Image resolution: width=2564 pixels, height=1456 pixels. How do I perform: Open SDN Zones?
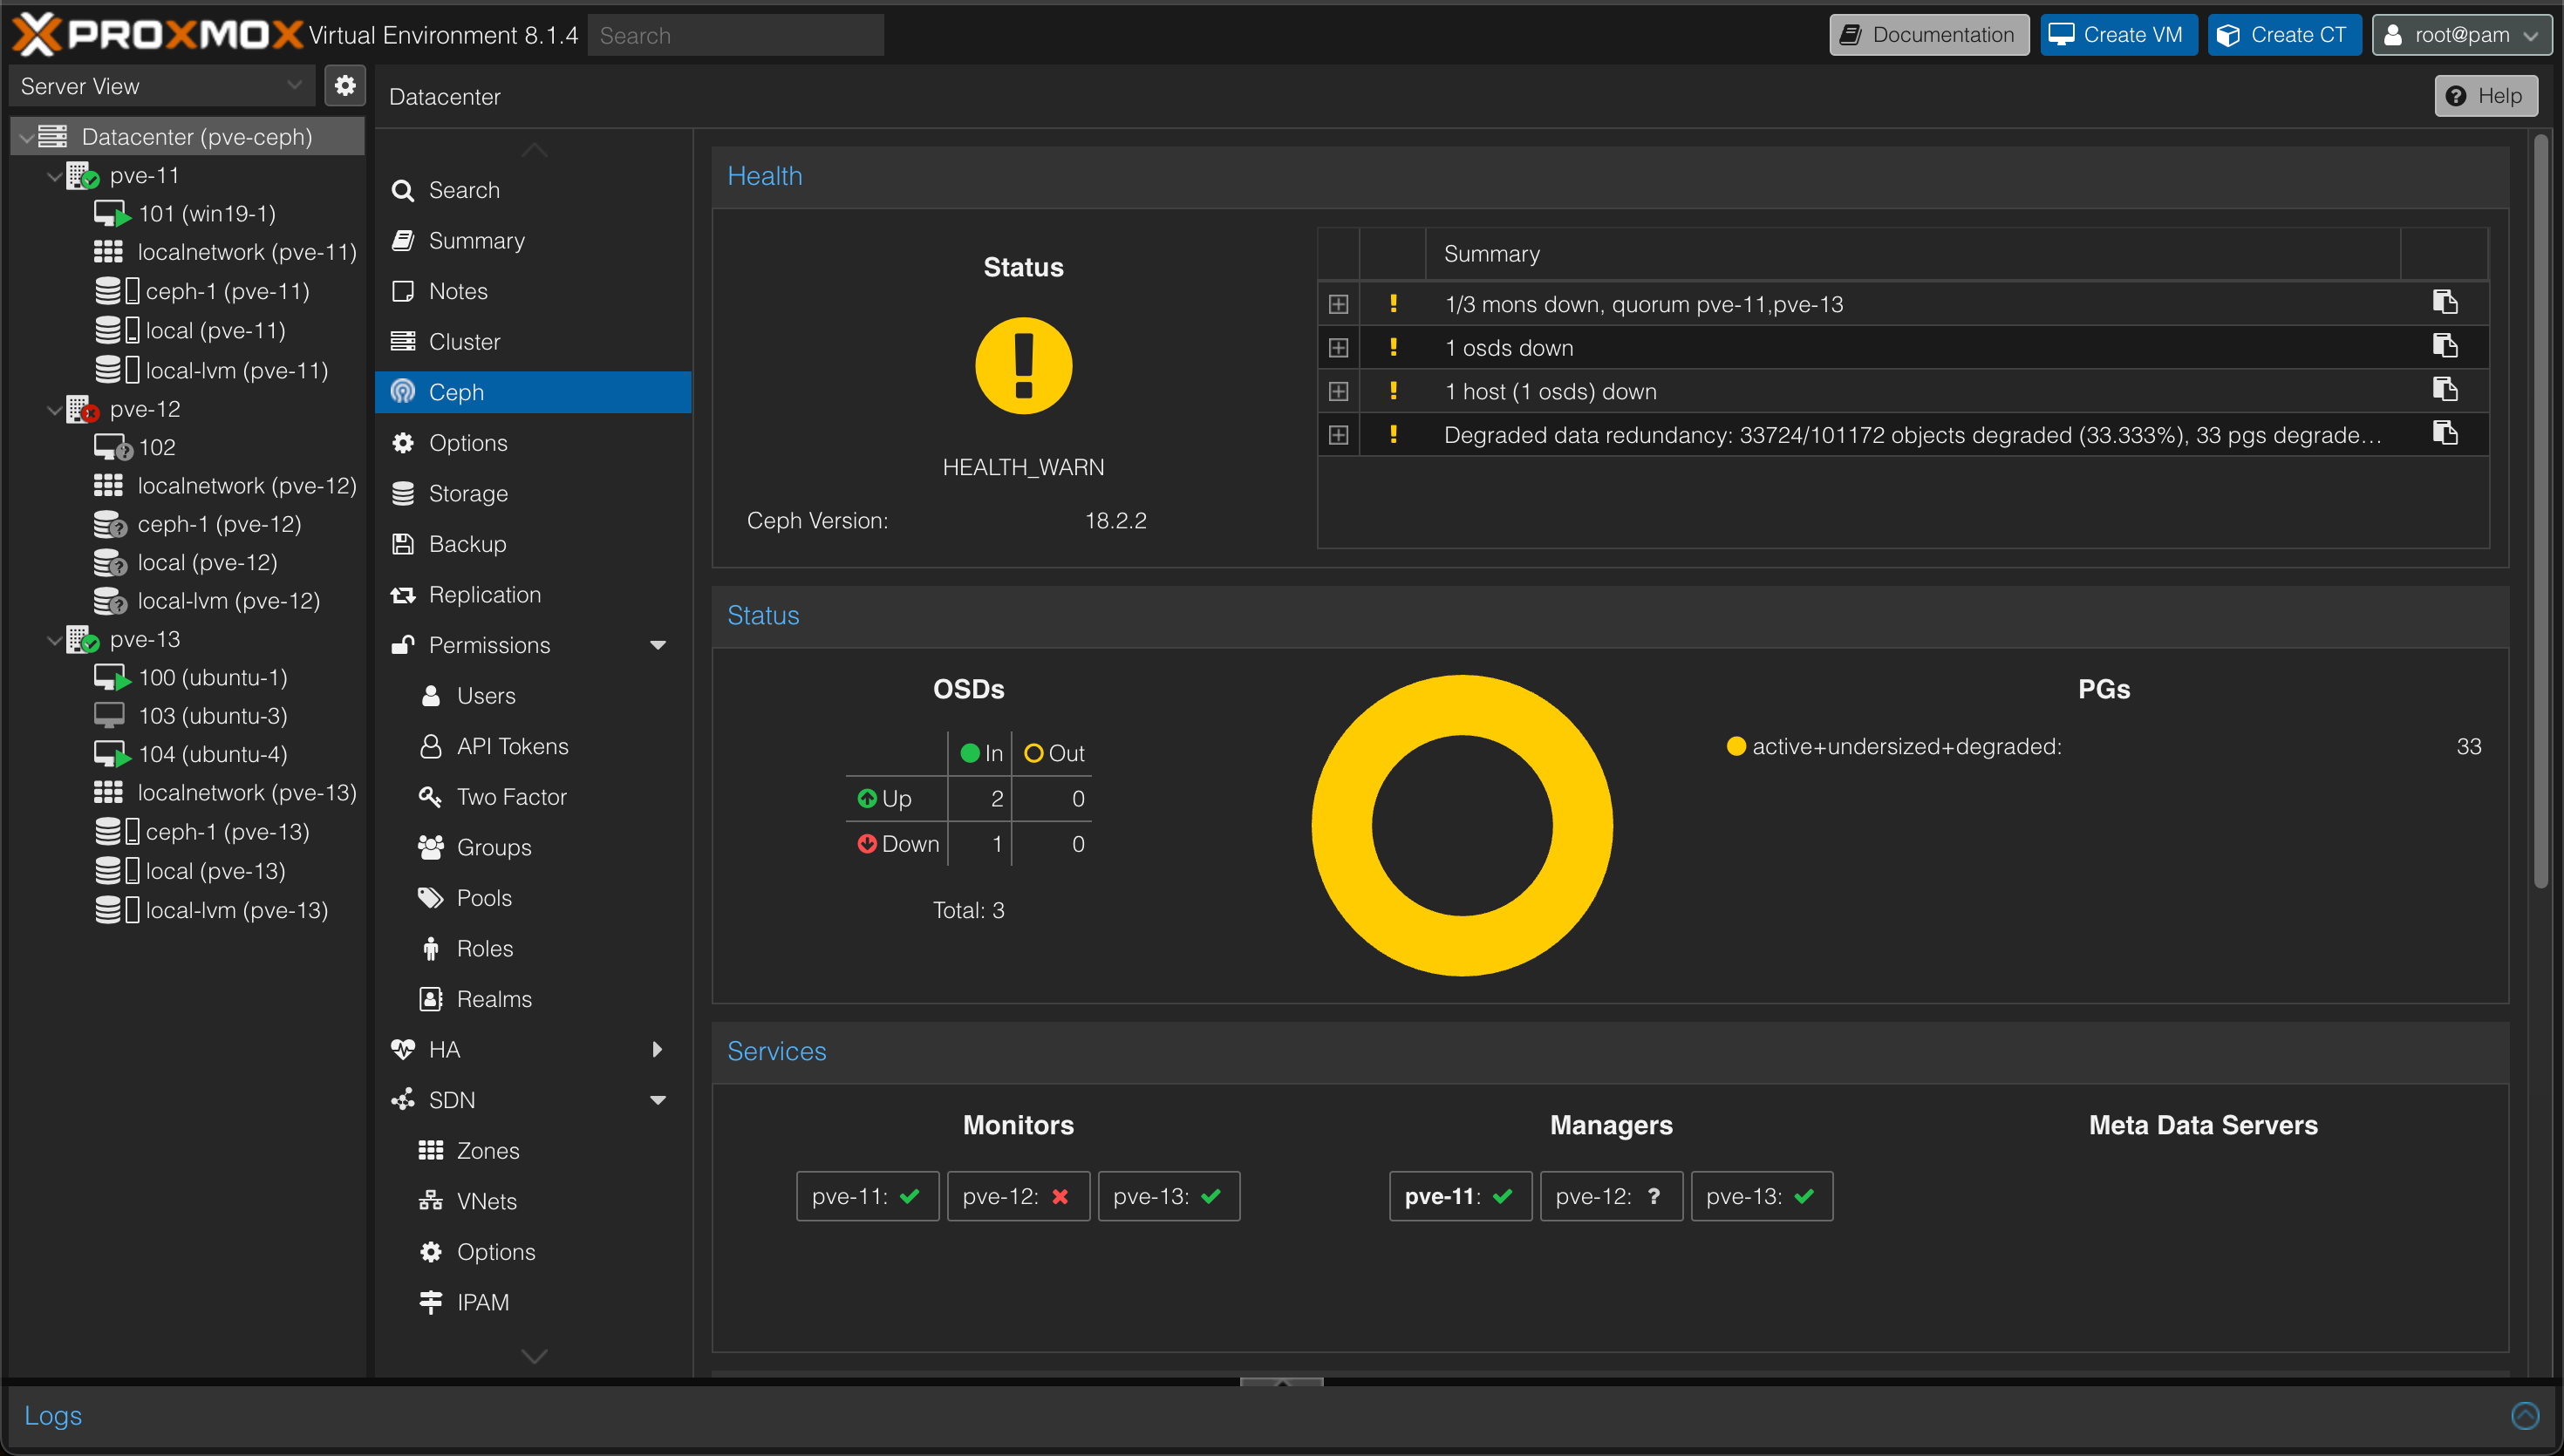[533, 1151]
